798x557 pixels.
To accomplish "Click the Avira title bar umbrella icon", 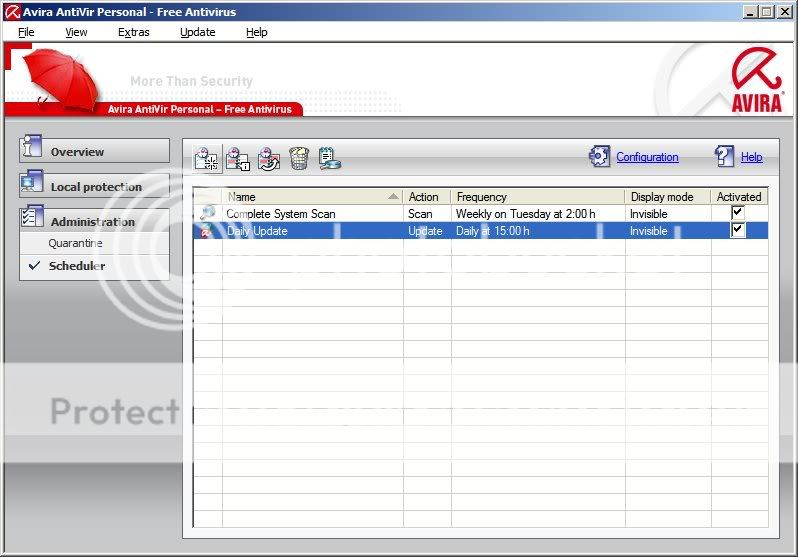I will point(12,12).
